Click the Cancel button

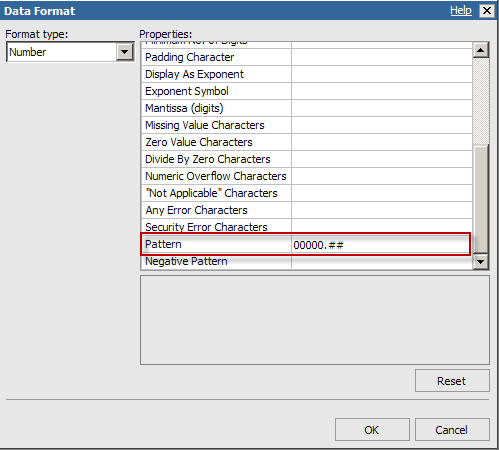point(452,430)
